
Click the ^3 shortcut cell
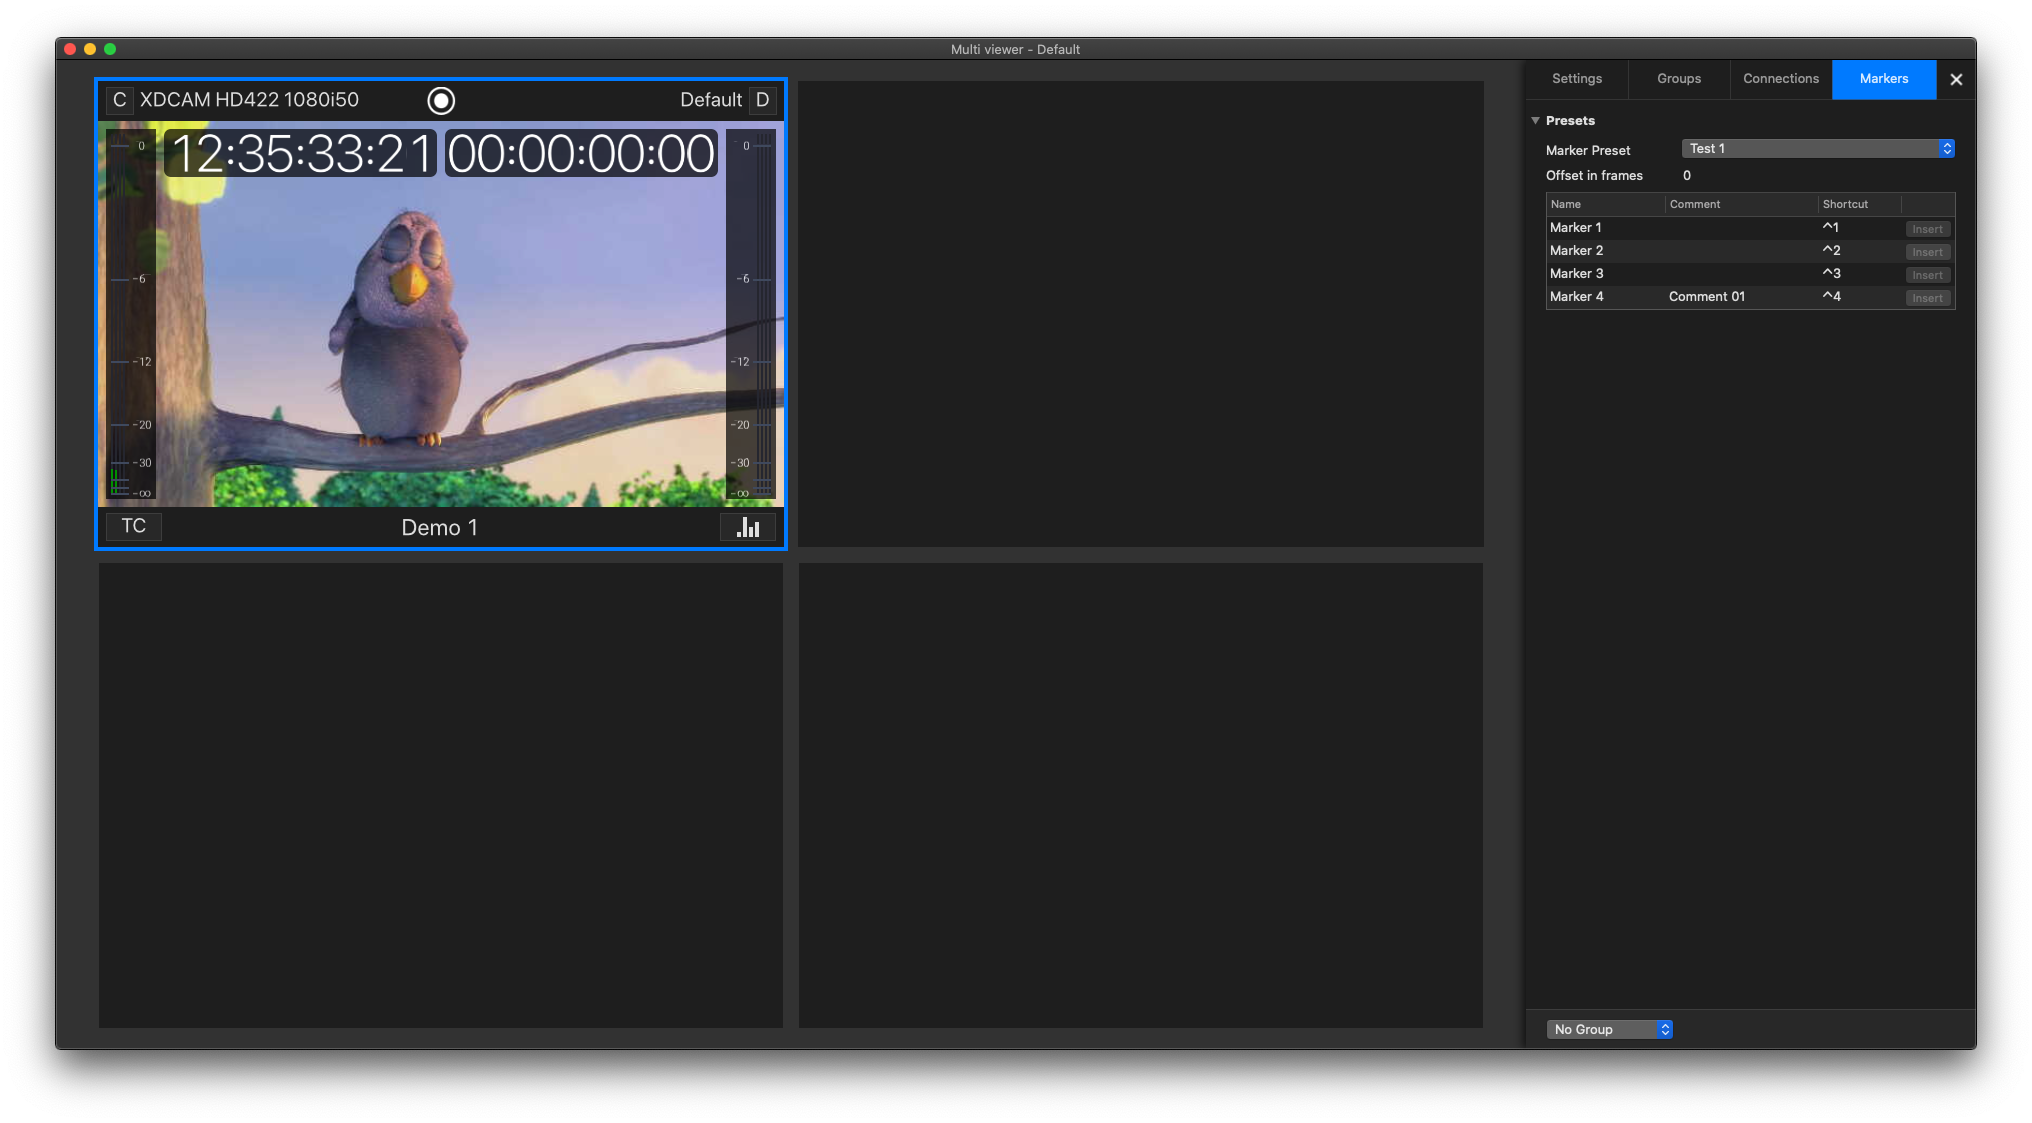1832,274
